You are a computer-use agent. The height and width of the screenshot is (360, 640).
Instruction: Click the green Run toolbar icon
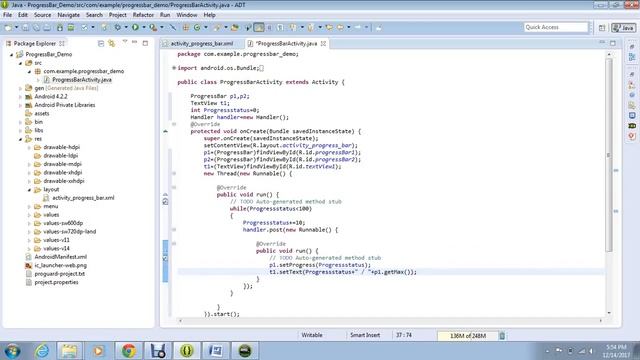135,27
